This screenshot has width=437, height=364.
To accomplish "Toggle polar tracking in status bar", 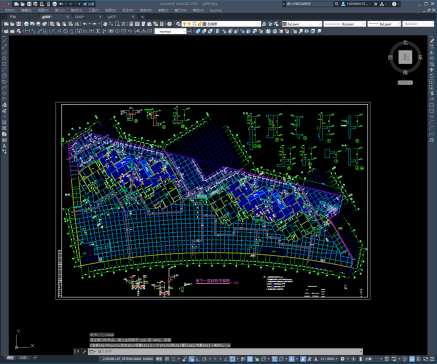I will coord(204,359).
